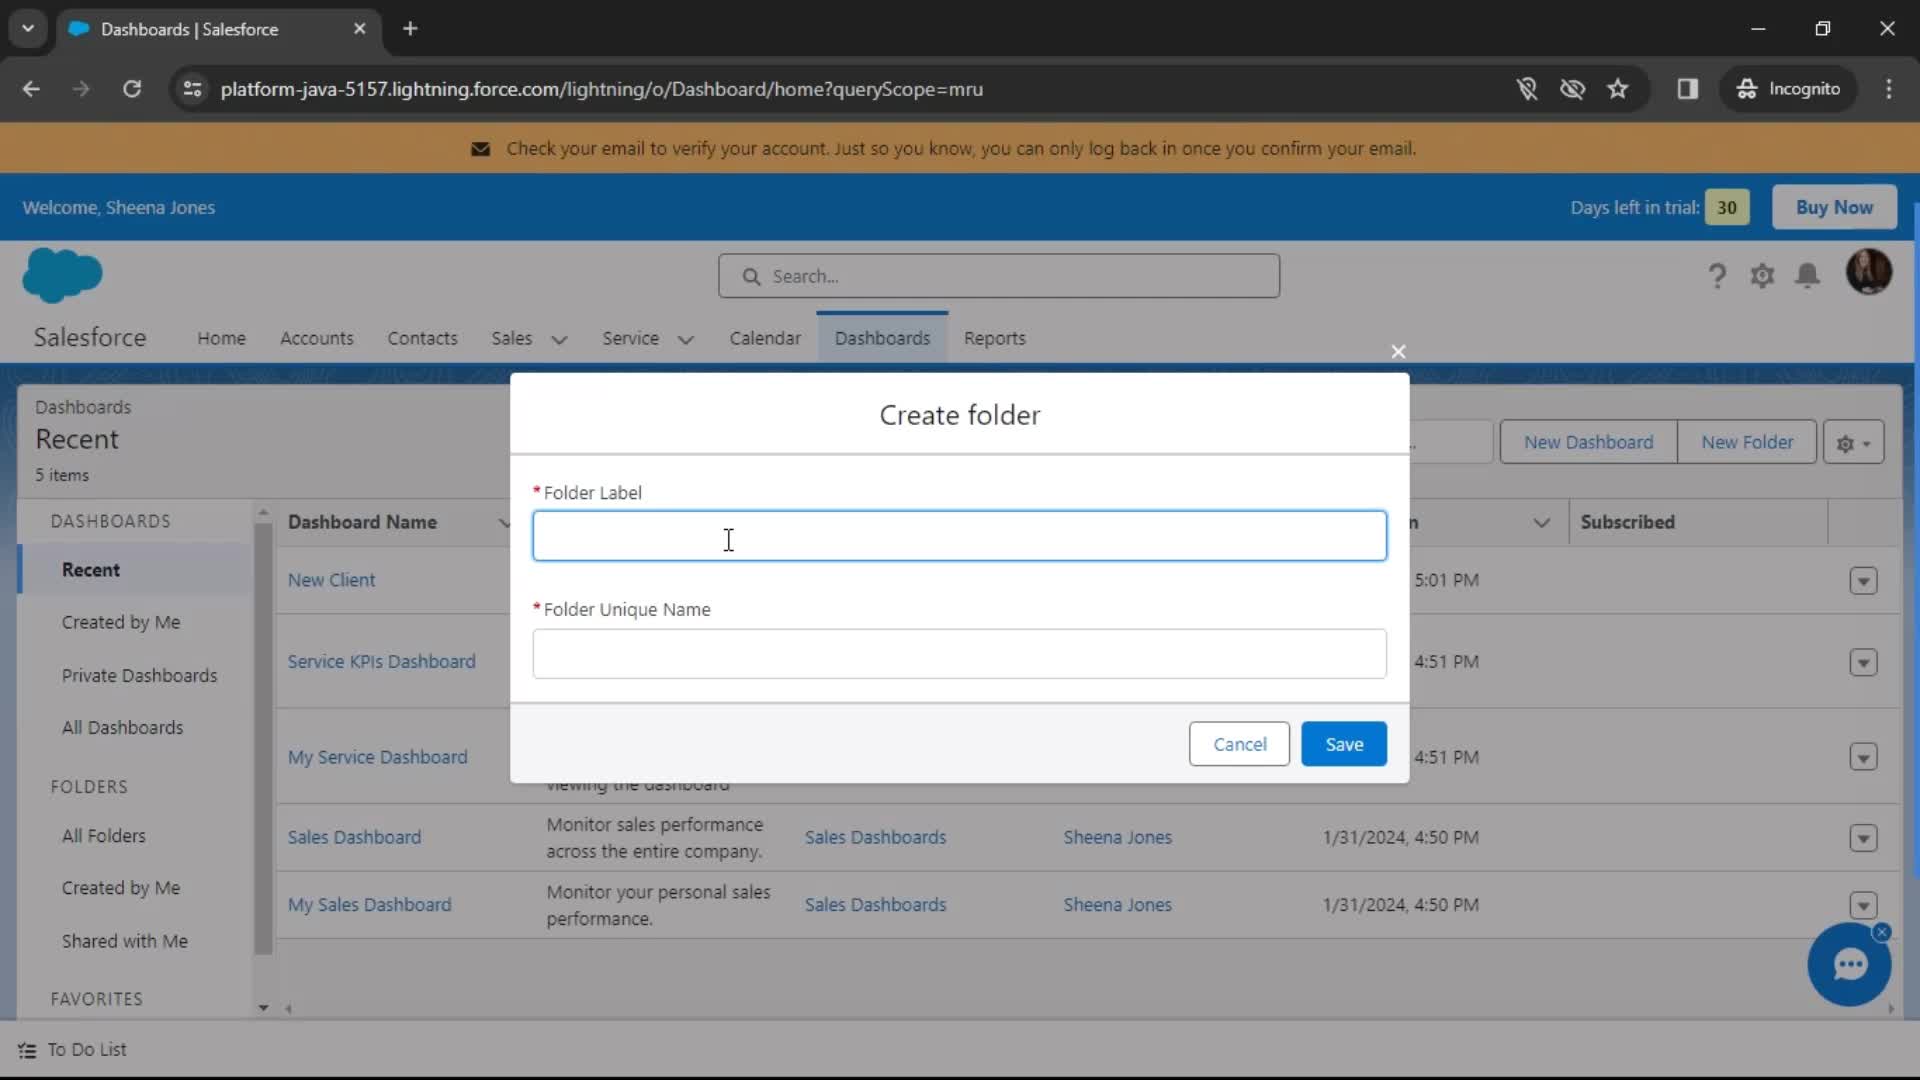Expand the Service nav menu chevron
1920x1080 pixels.
pyautogui.click(x=685, y=339)
